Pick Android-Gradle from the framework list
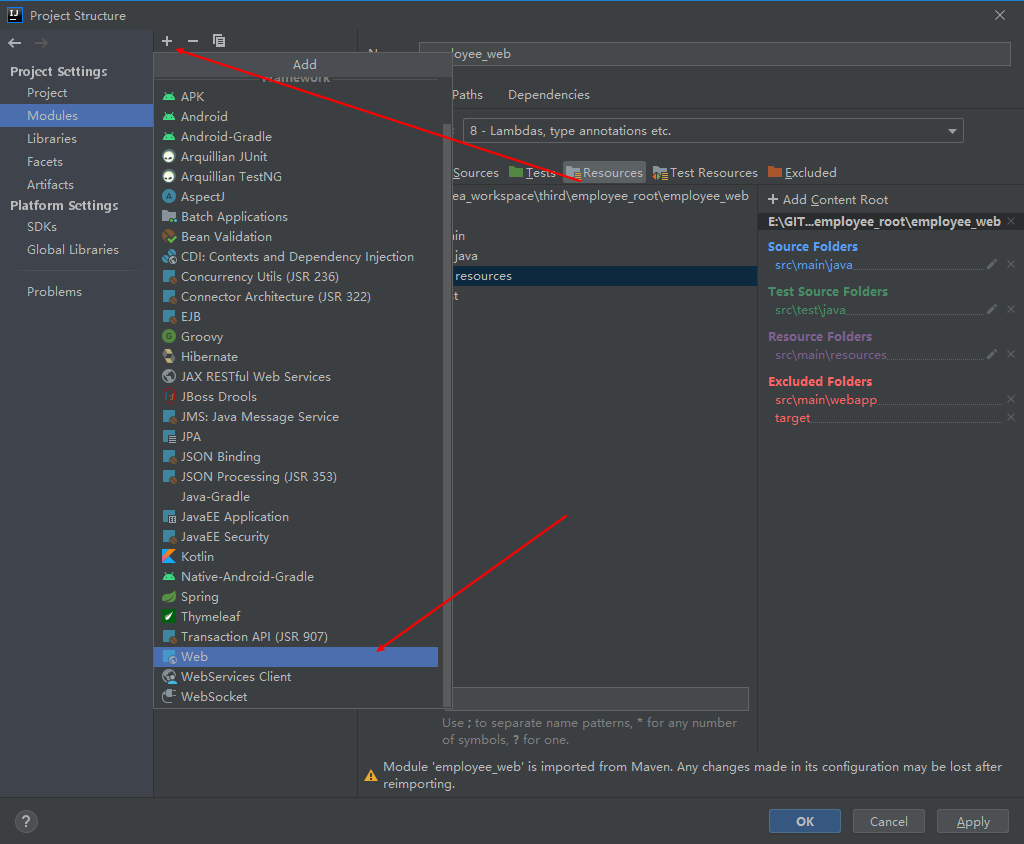 296,137
